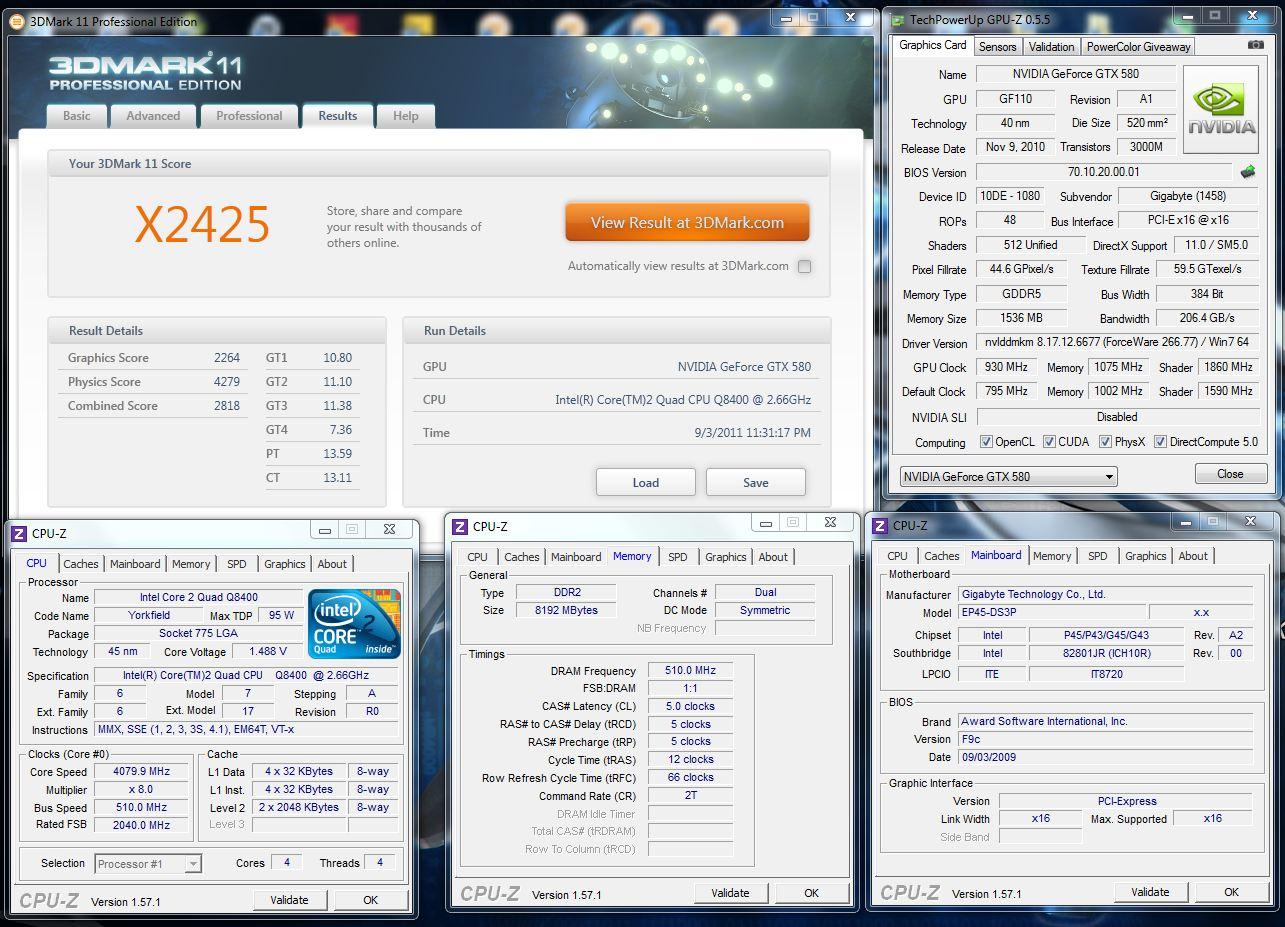
Task: Click the Combined Score value 2818
Action: 226,406
